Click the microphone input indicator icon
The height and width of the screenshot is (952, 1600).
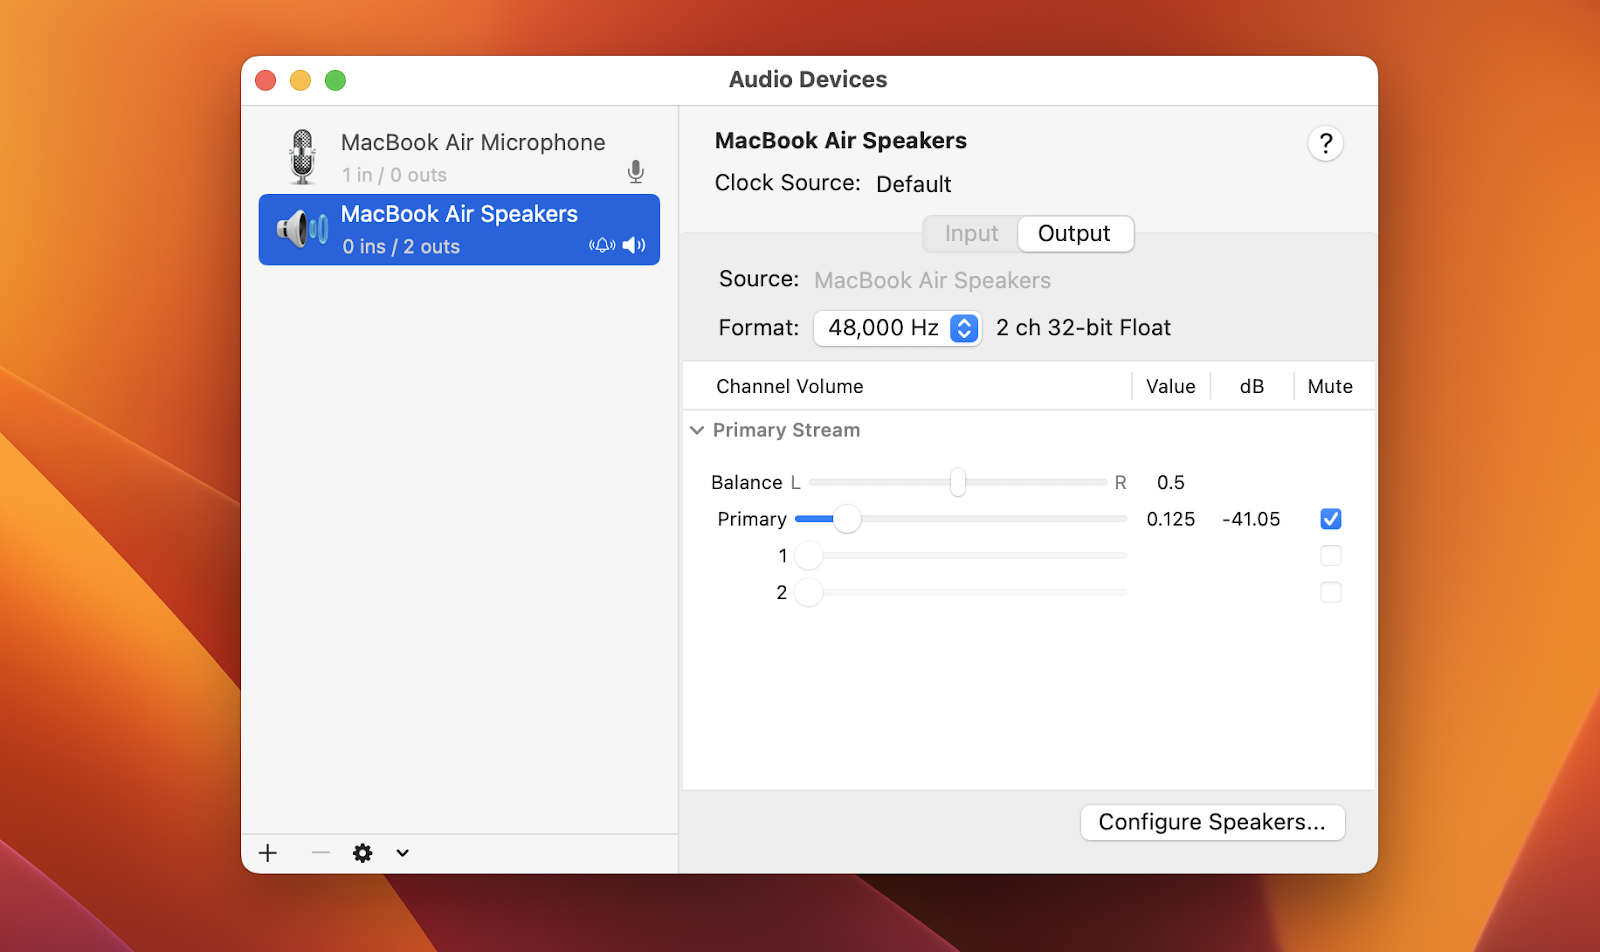point(636,171)
